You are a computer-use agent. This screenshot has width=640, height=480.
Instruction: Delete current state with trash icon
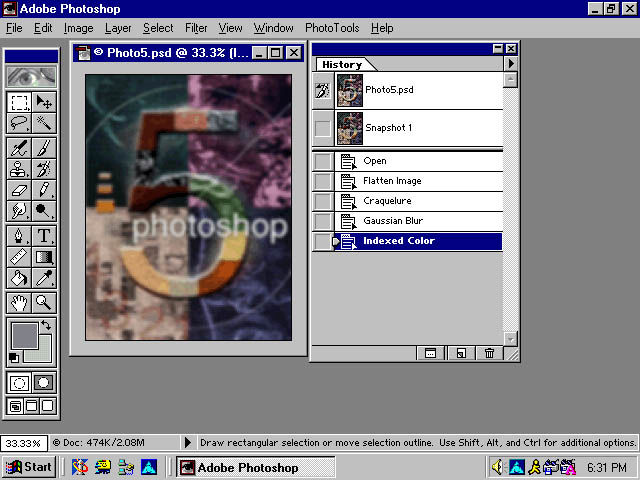pyautogui.click(x=489, y=353)
